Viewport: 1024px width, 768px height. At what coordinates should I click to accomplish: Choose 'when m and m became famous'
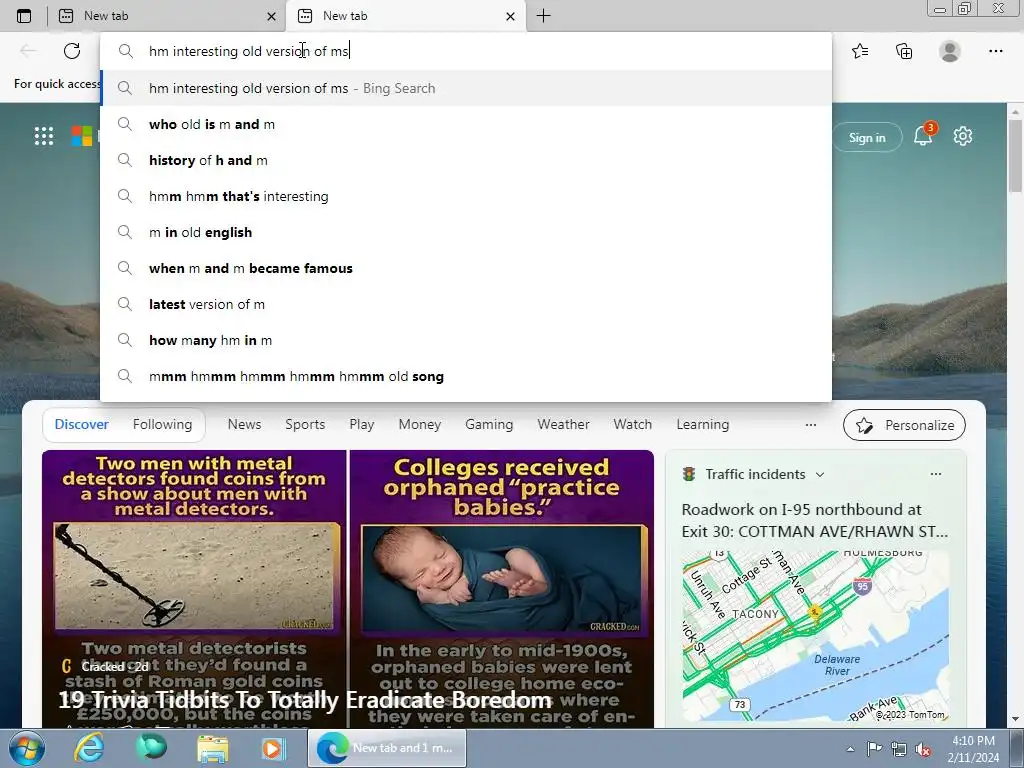coord(467,268)
